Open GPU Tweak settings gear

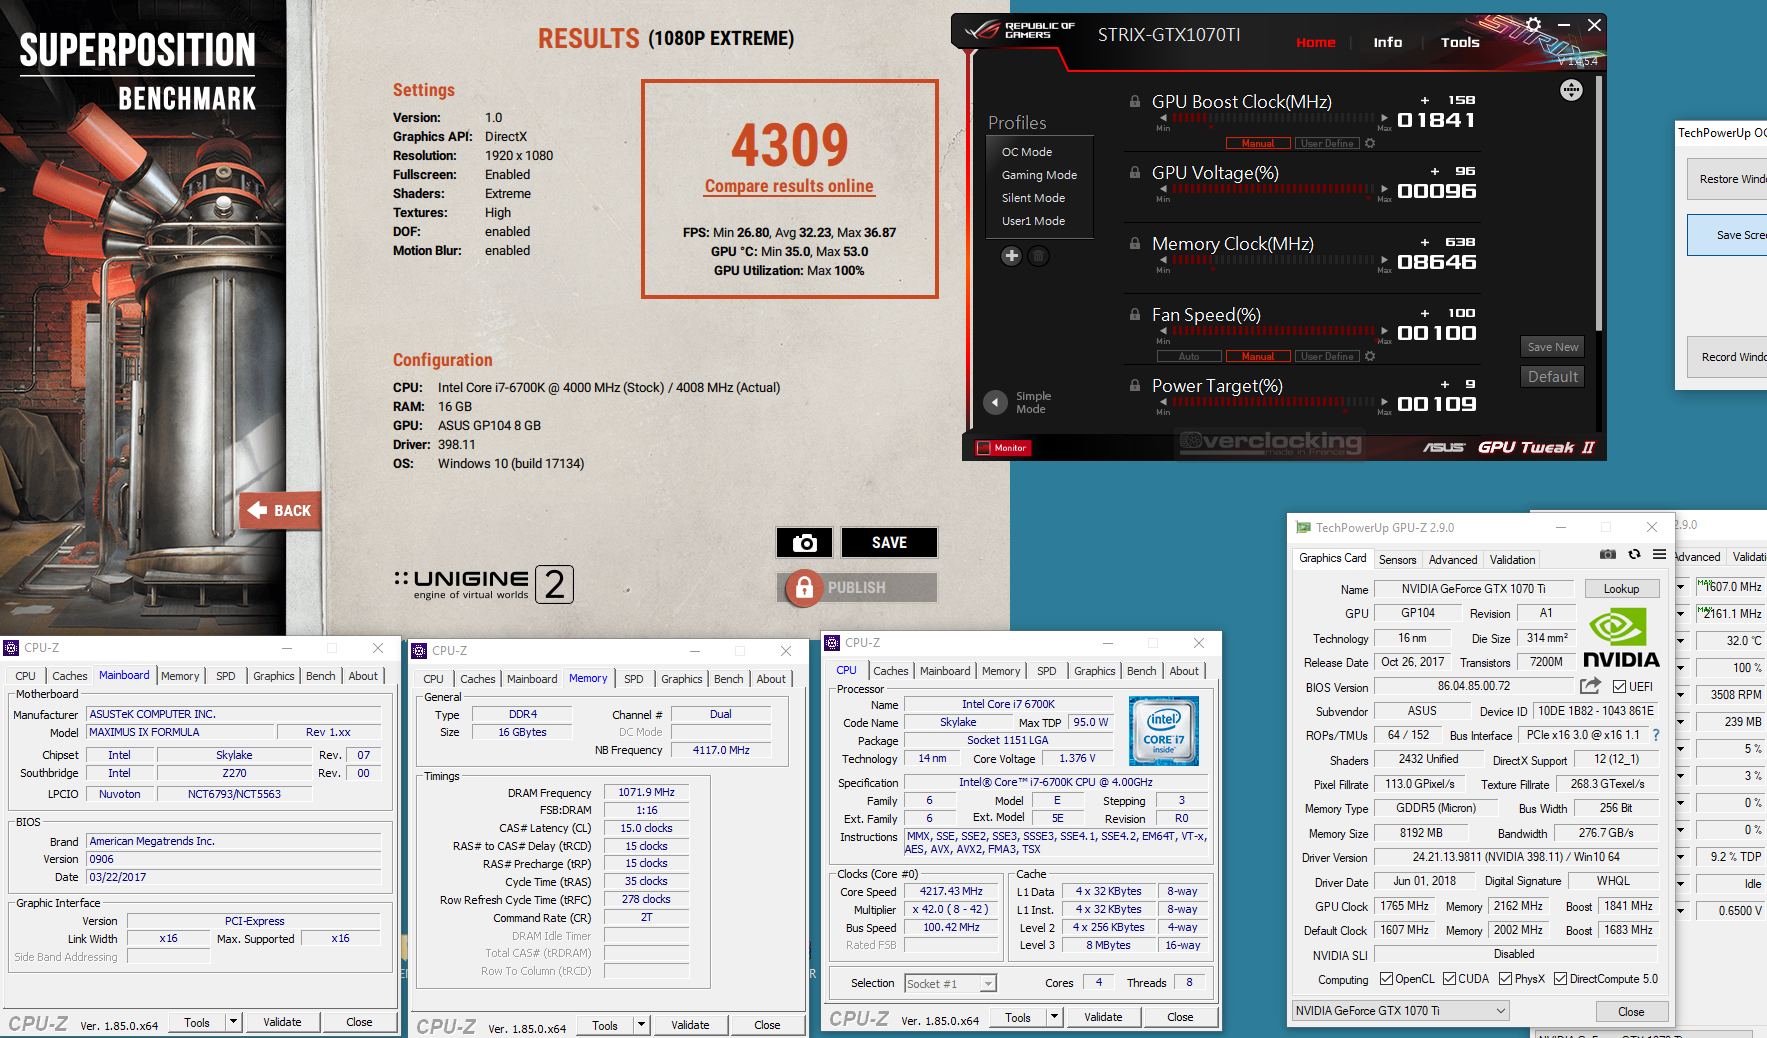(1533, 24)
